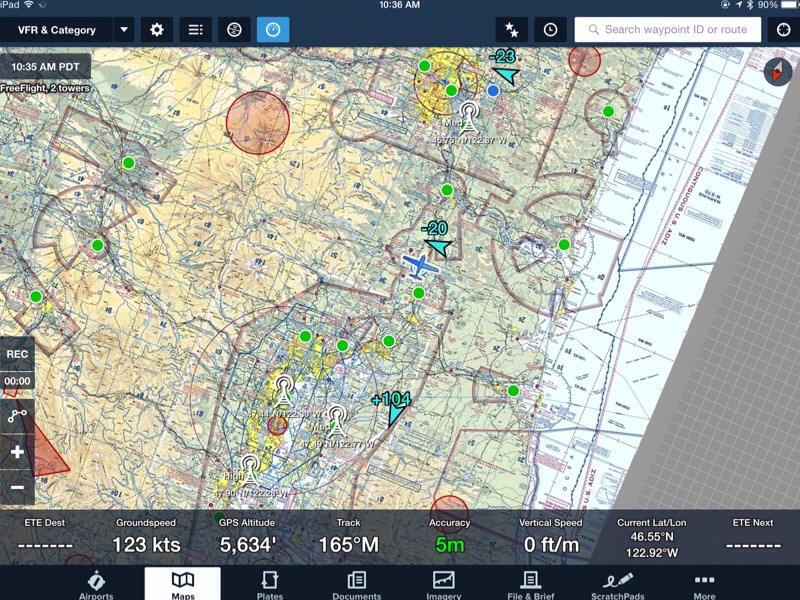Tap the 00:00 recording timer
The height and width of the screenshot is (600, 800).
click(x=17, y=381)
